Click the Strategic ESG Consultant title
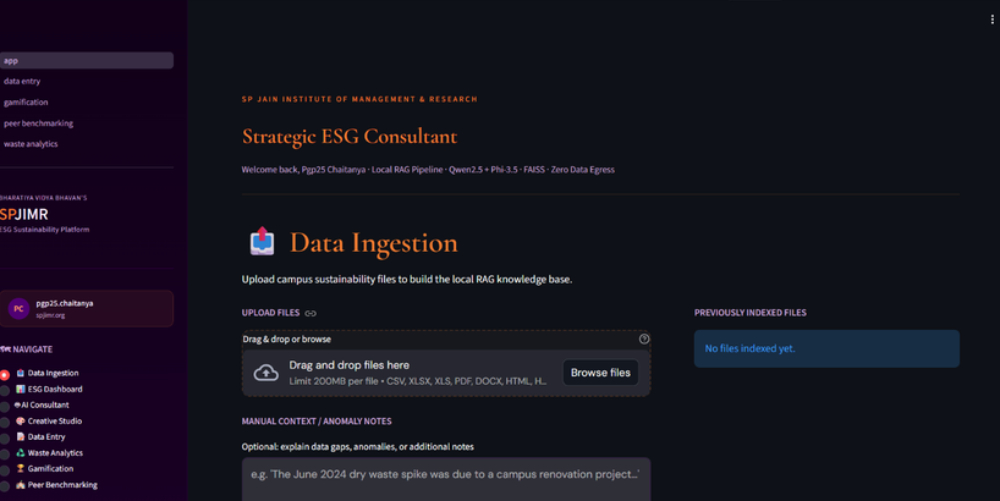 tap(349, 136)
